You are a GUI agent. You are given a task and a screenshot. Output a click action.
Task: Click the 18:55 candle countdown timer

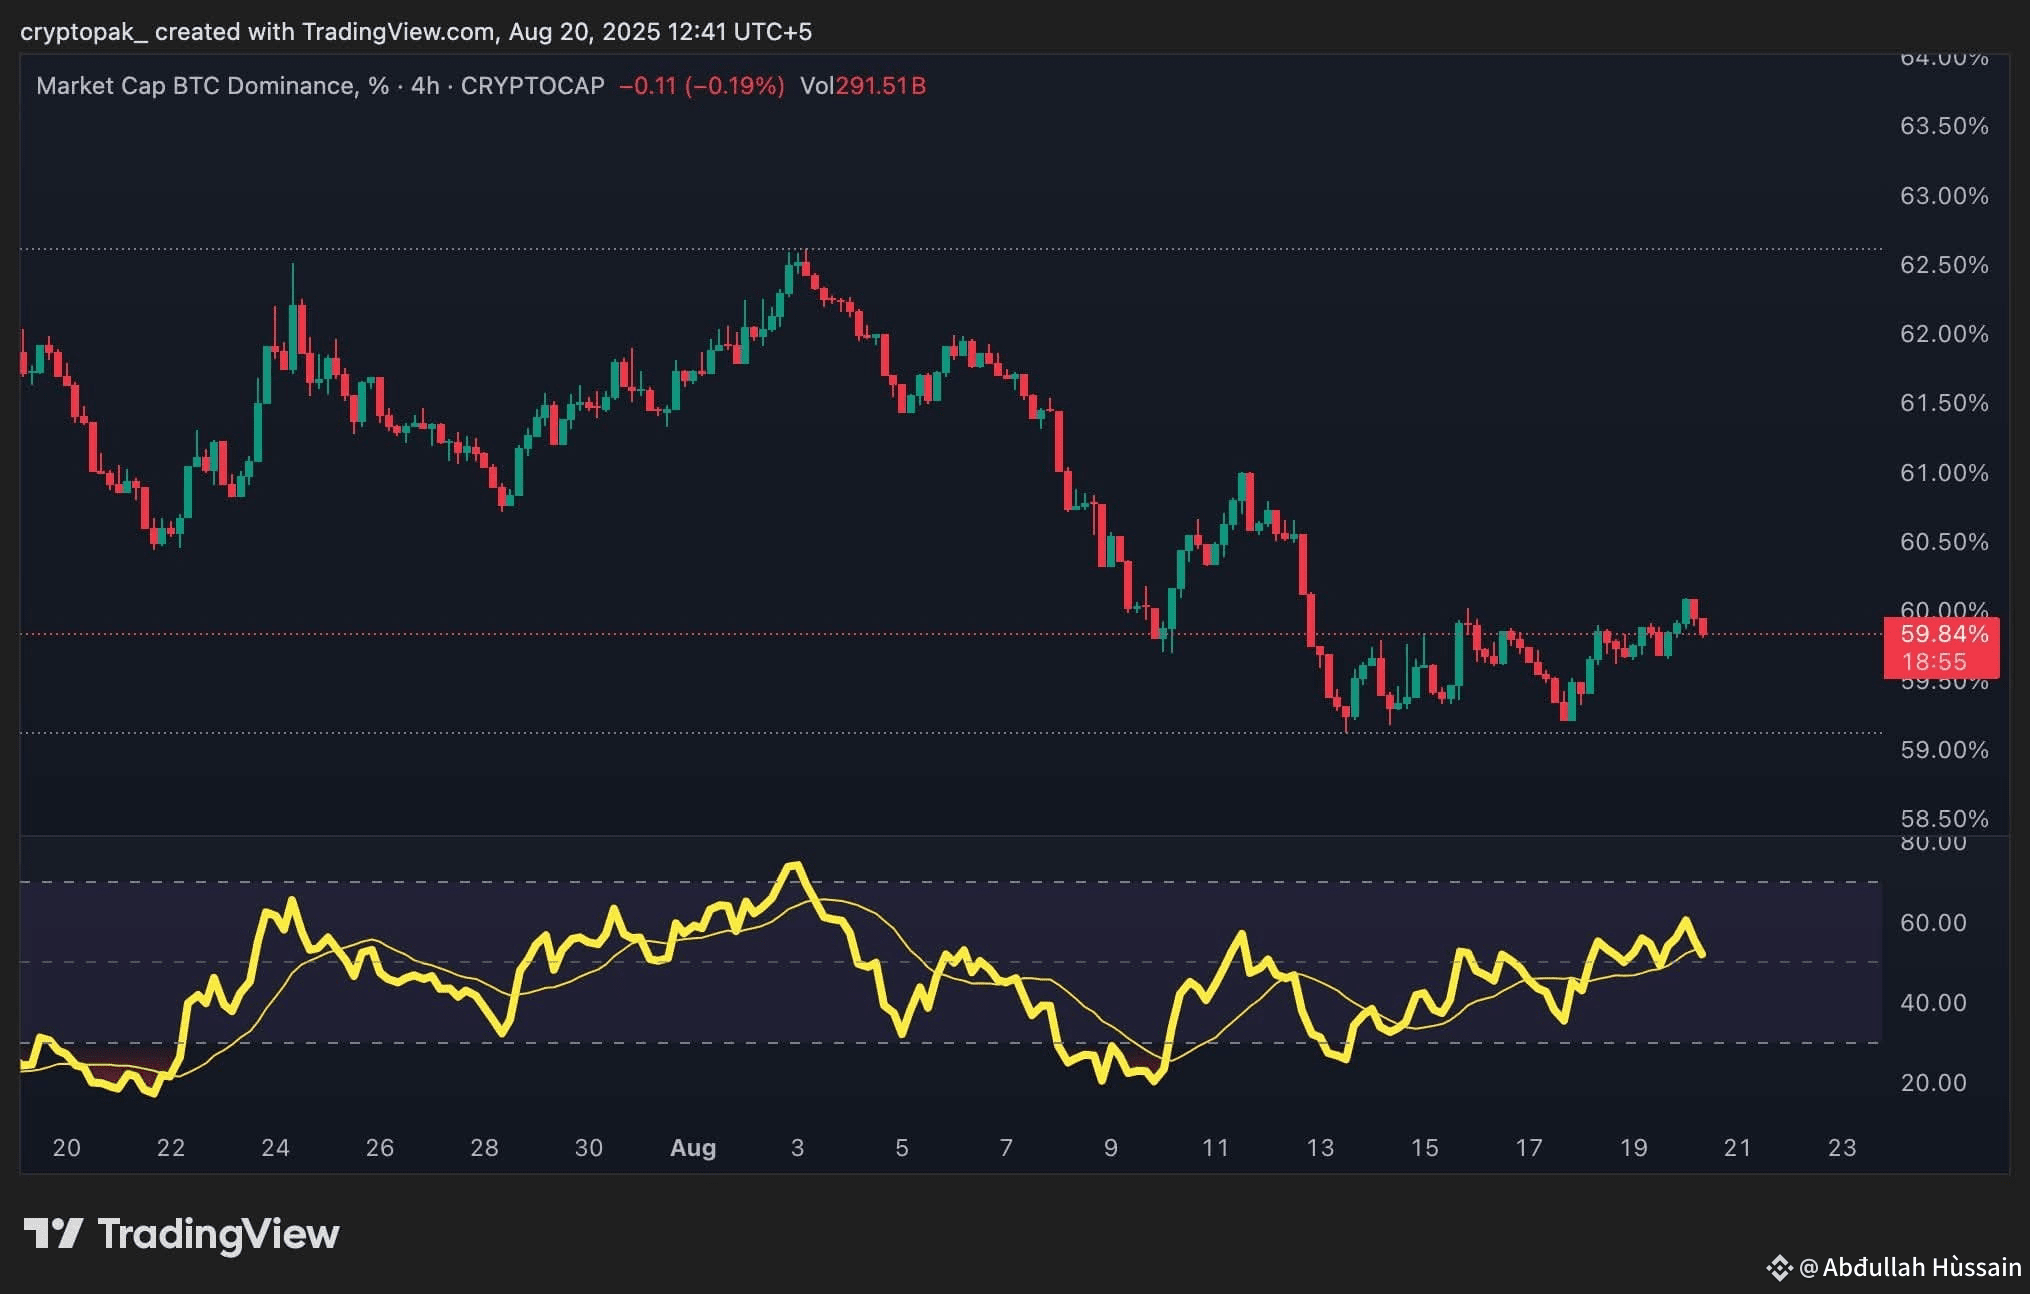coord(1934,662)
